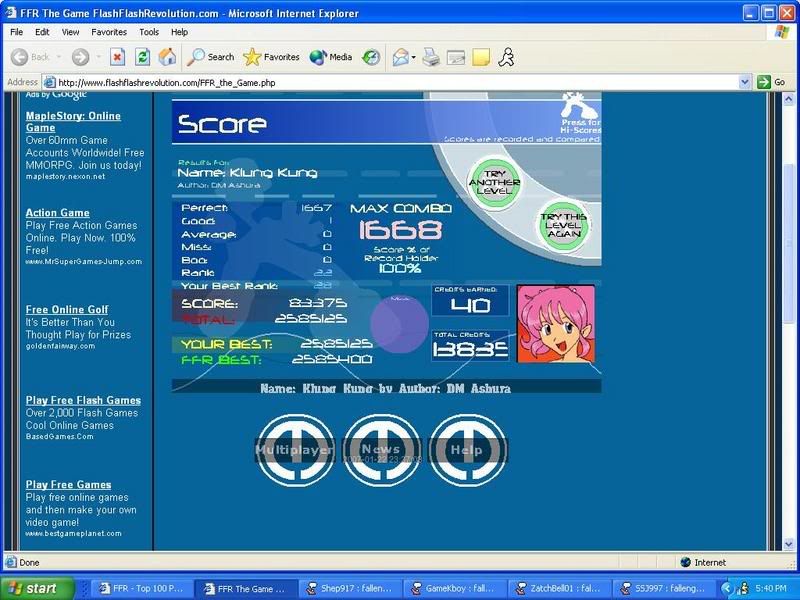This screenshot has width=800, height=600.
Task: Open the Free Online Golf ad link
Action: coord(67,310)
